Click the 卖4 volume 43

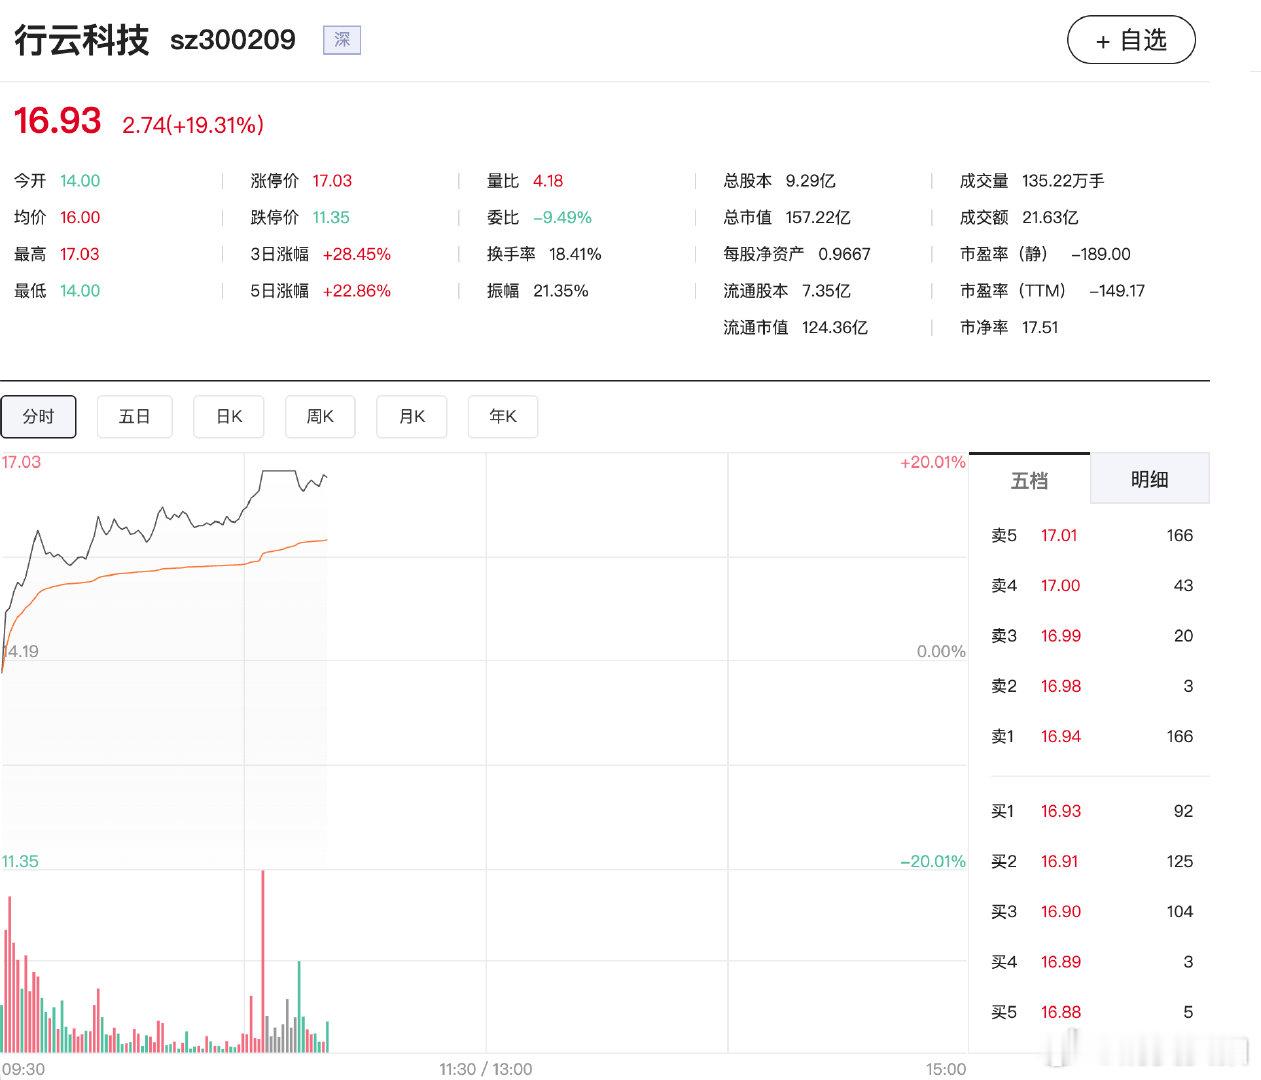[x=1183, y=586]
